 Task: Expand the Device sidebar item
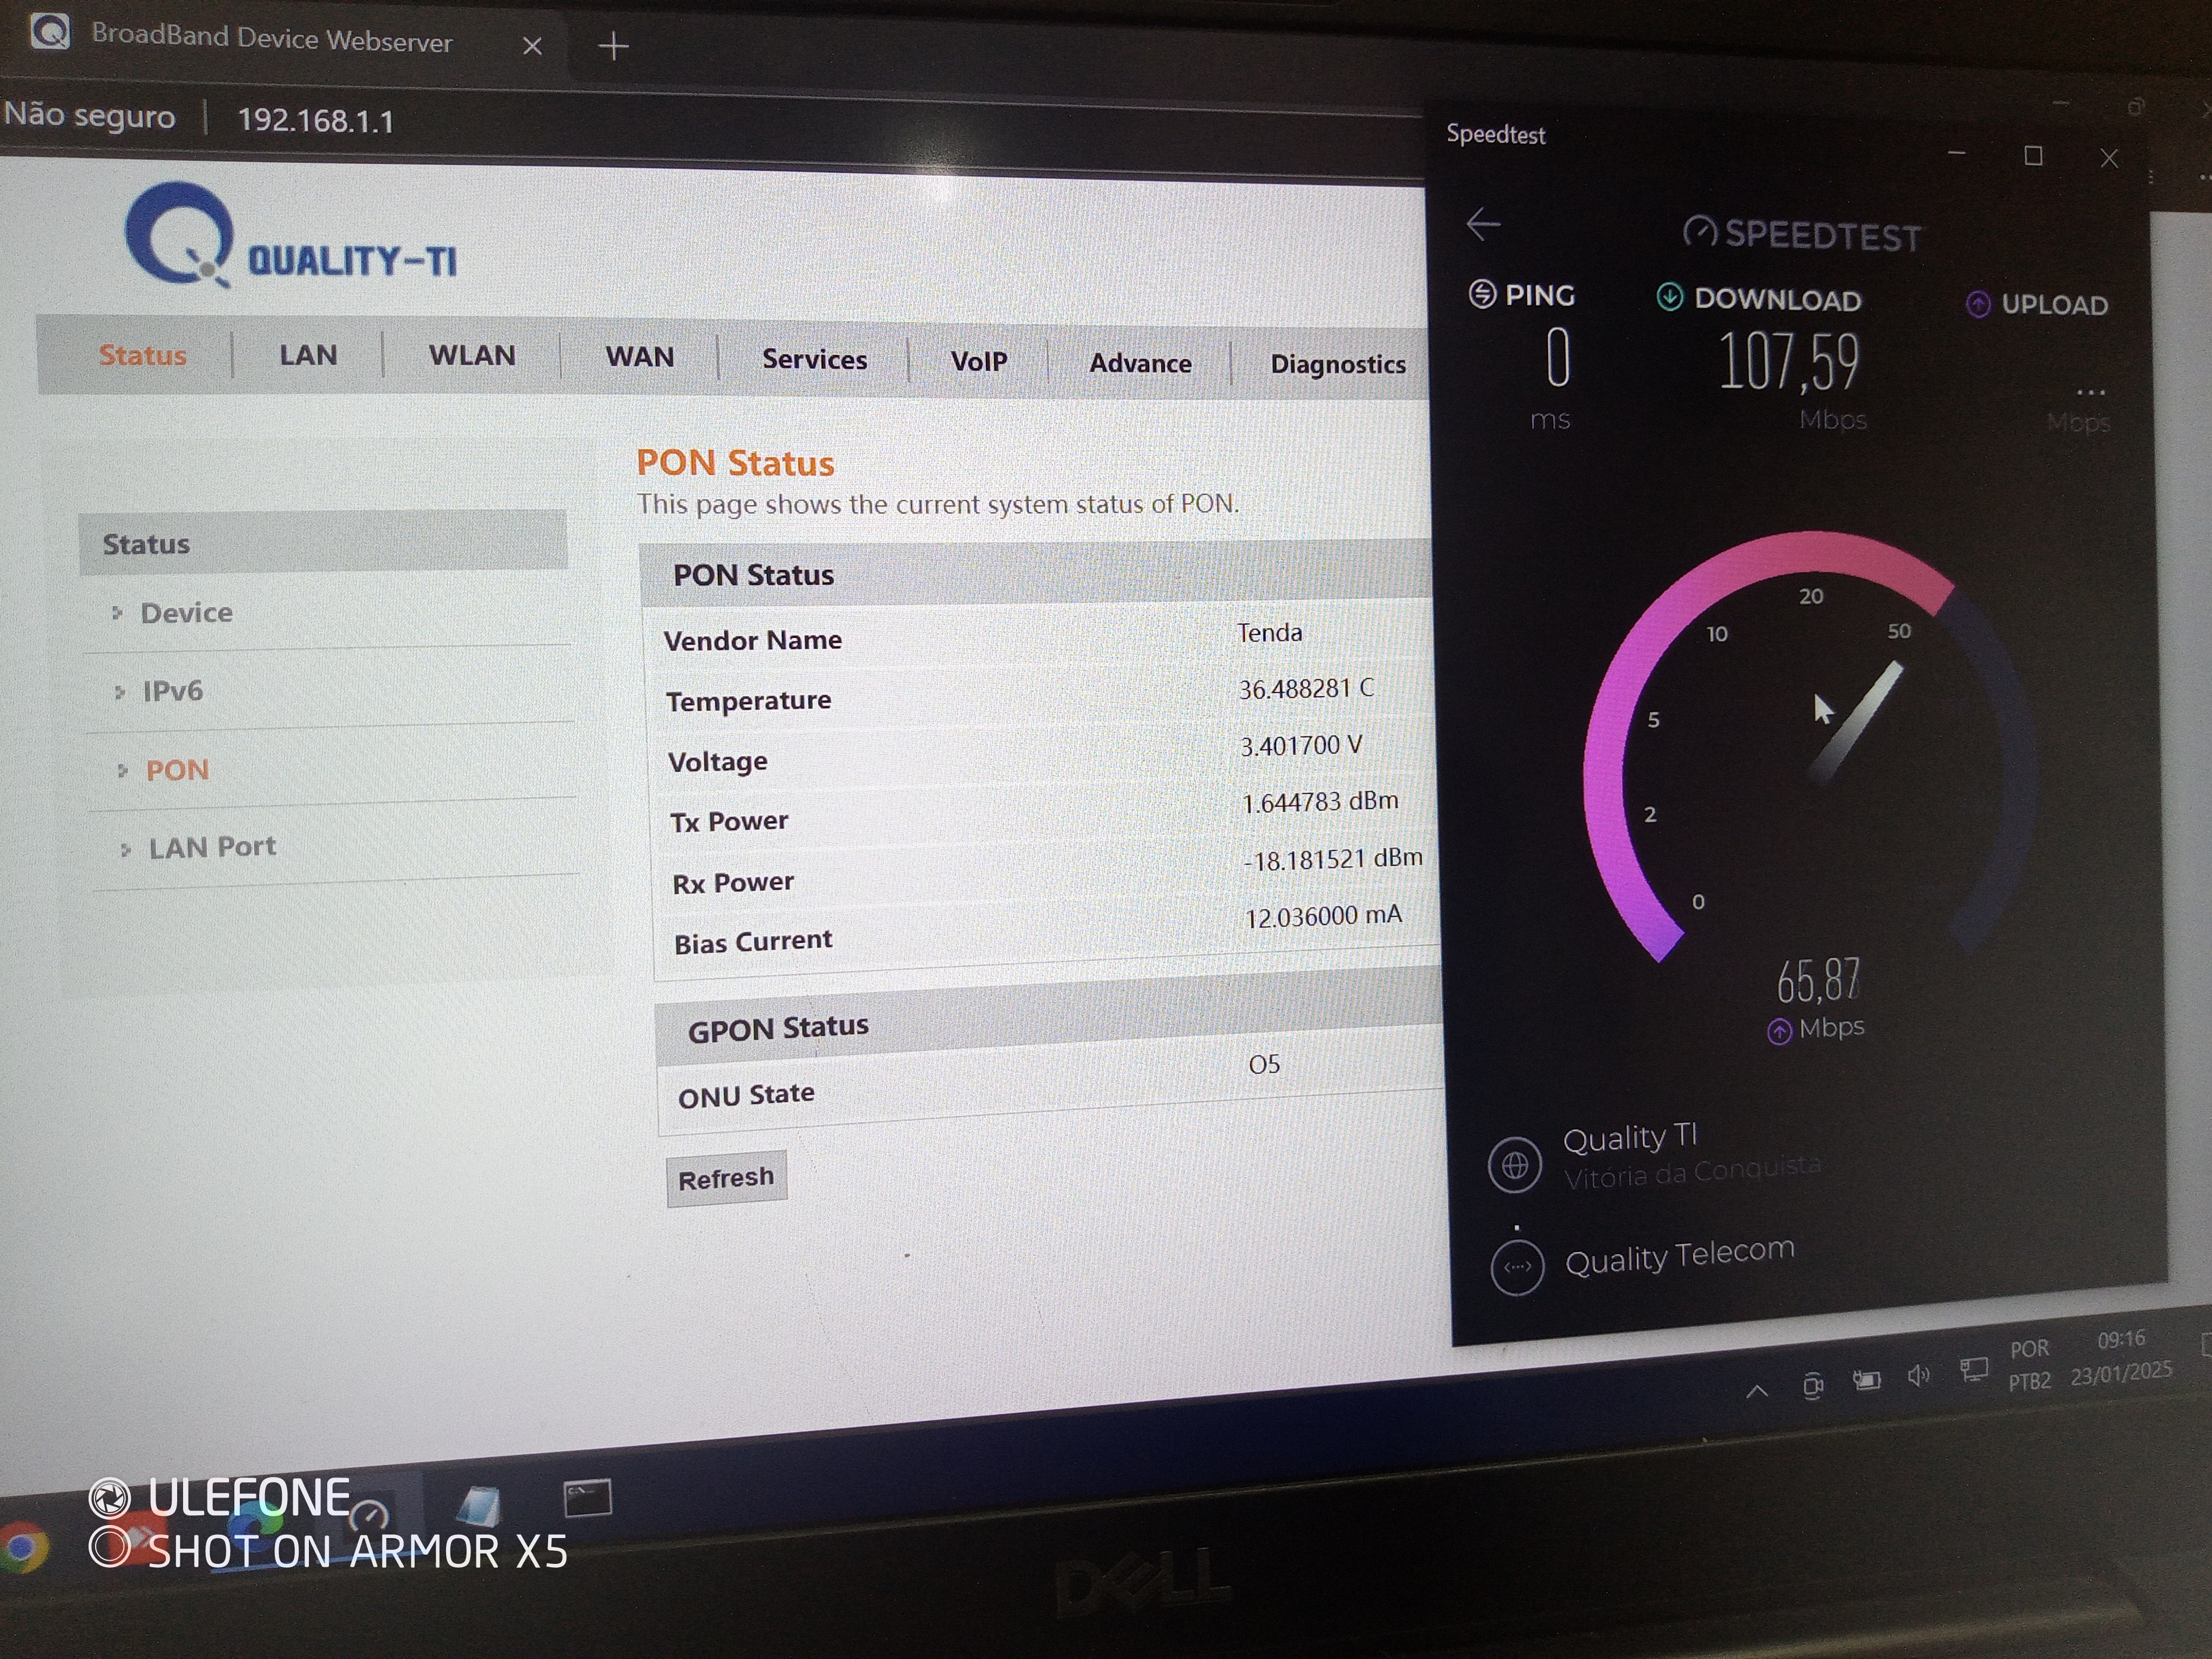click(186, 613)
